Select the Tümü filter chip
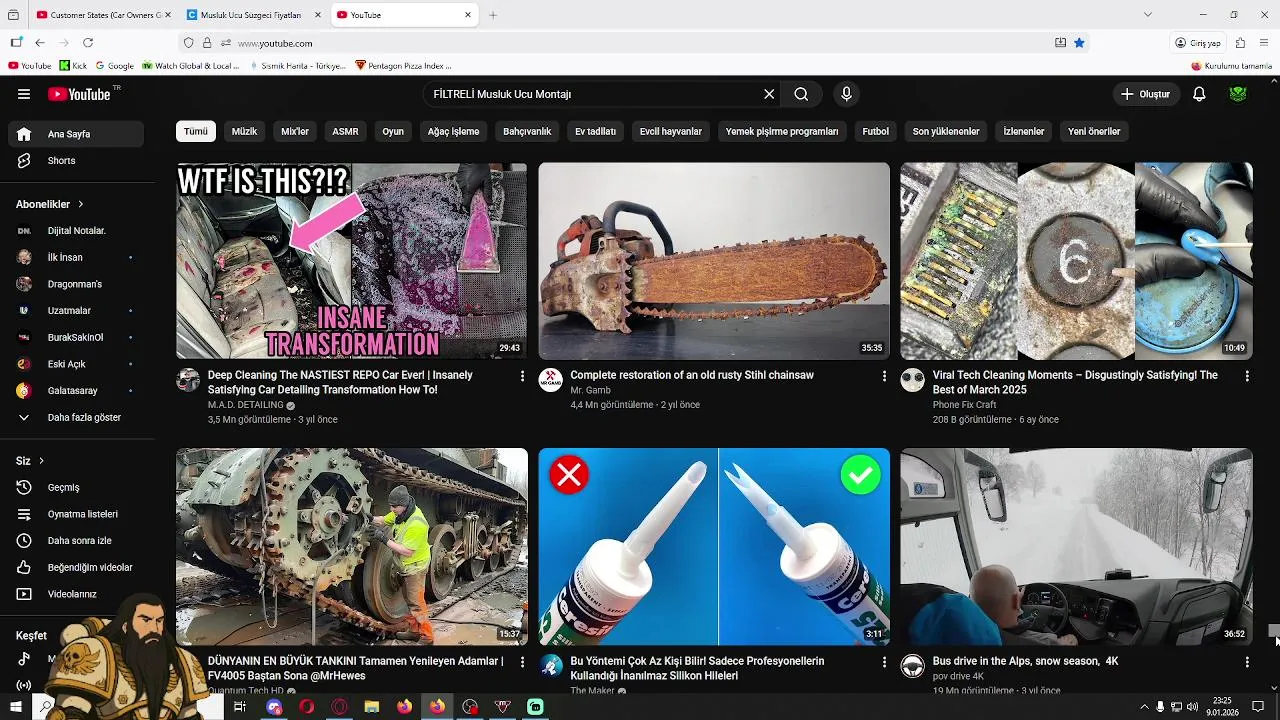 pyautogui.click(x=196, y=132)
